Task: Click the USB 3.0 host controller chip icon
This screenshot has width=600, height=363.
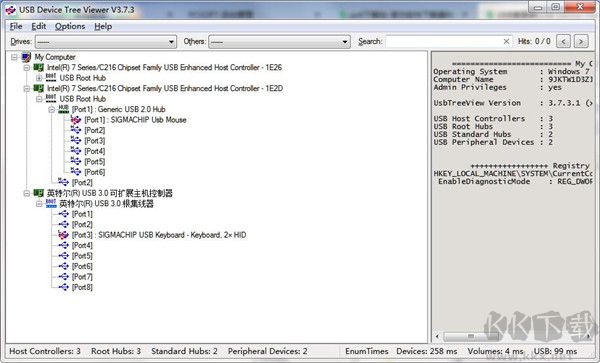Action: coord(38,193)
